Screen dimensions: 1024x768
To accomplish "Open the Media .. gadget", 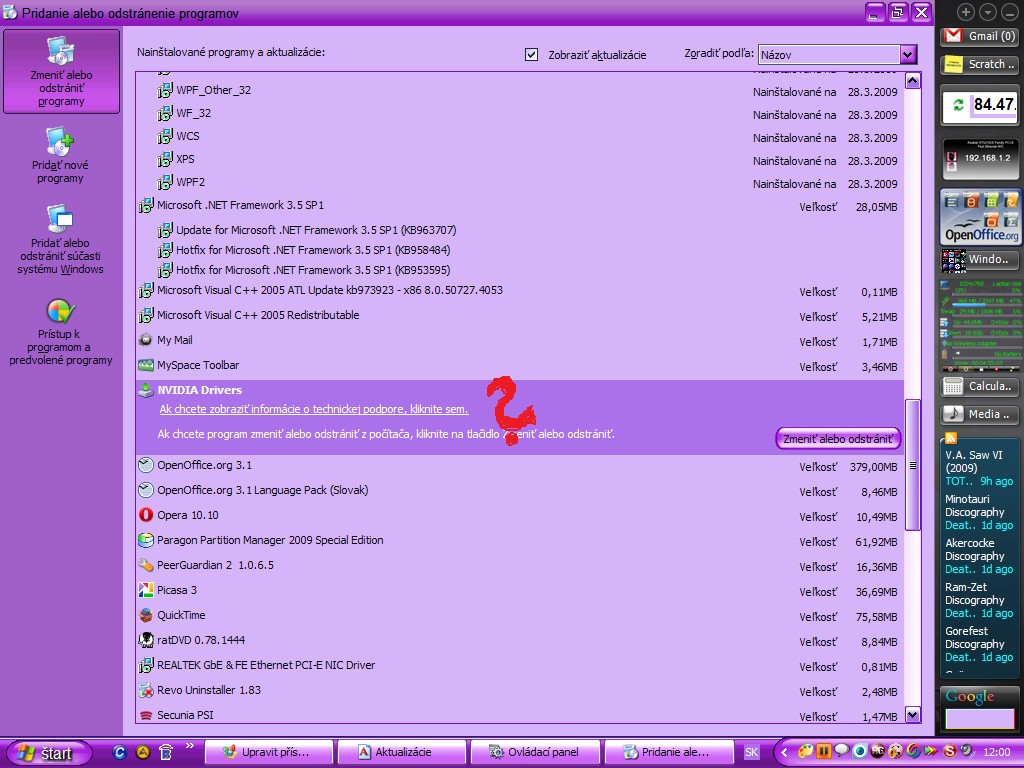I will 980,414.
